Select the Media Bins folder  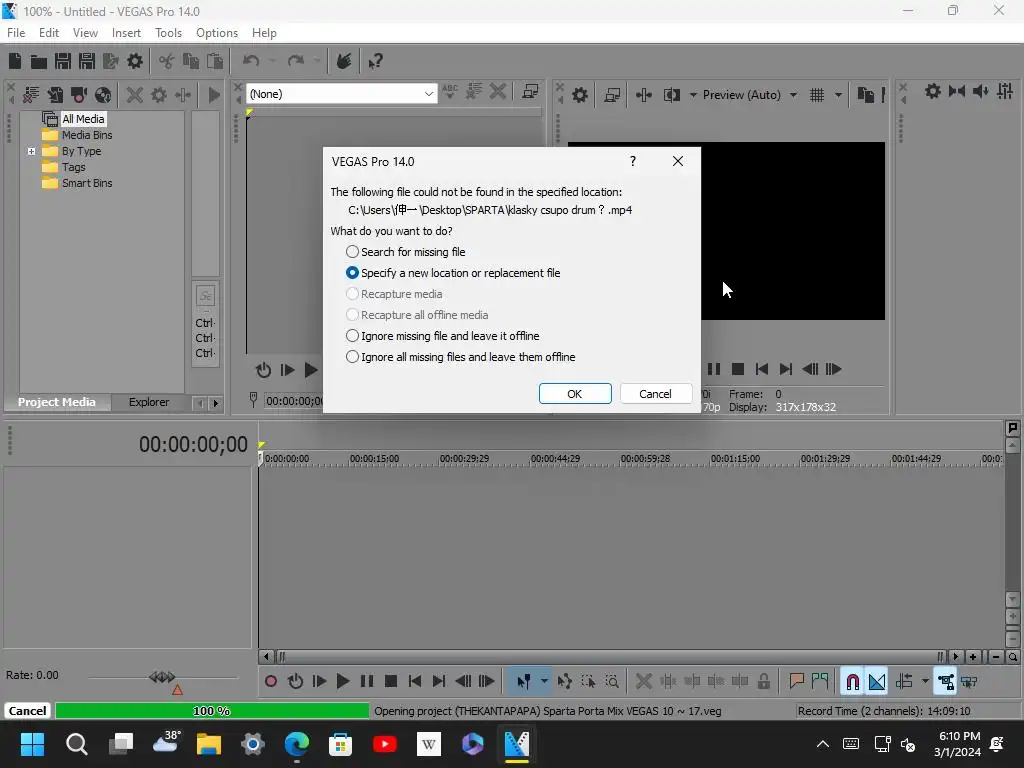click(87, 135)
